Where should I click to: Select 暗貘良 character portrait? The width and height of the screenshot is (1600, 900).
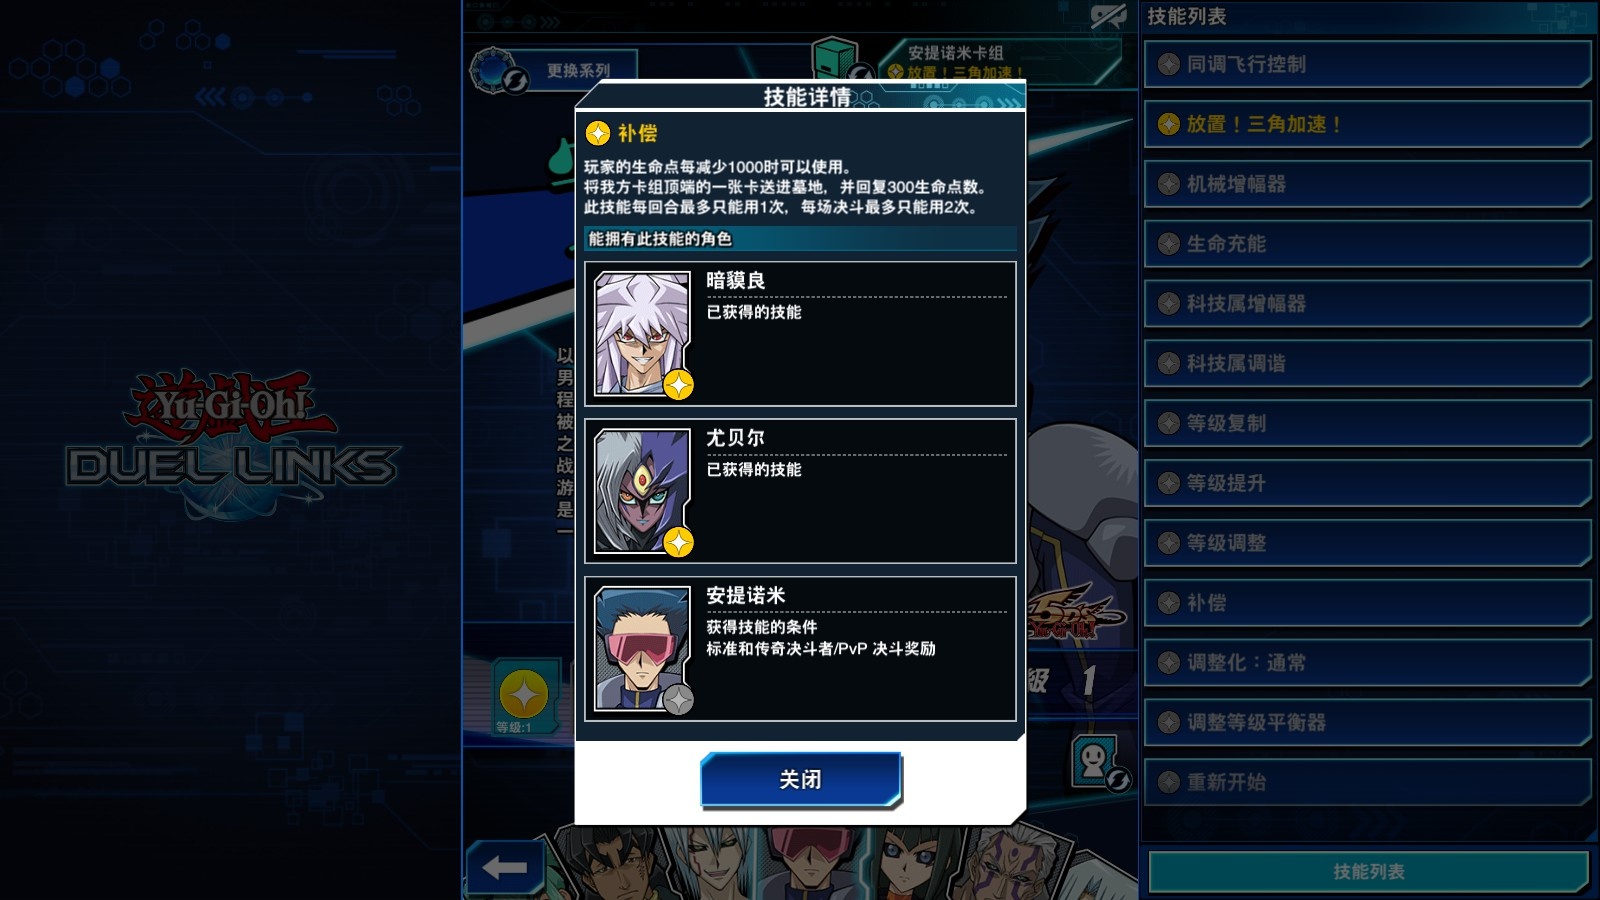643,334
